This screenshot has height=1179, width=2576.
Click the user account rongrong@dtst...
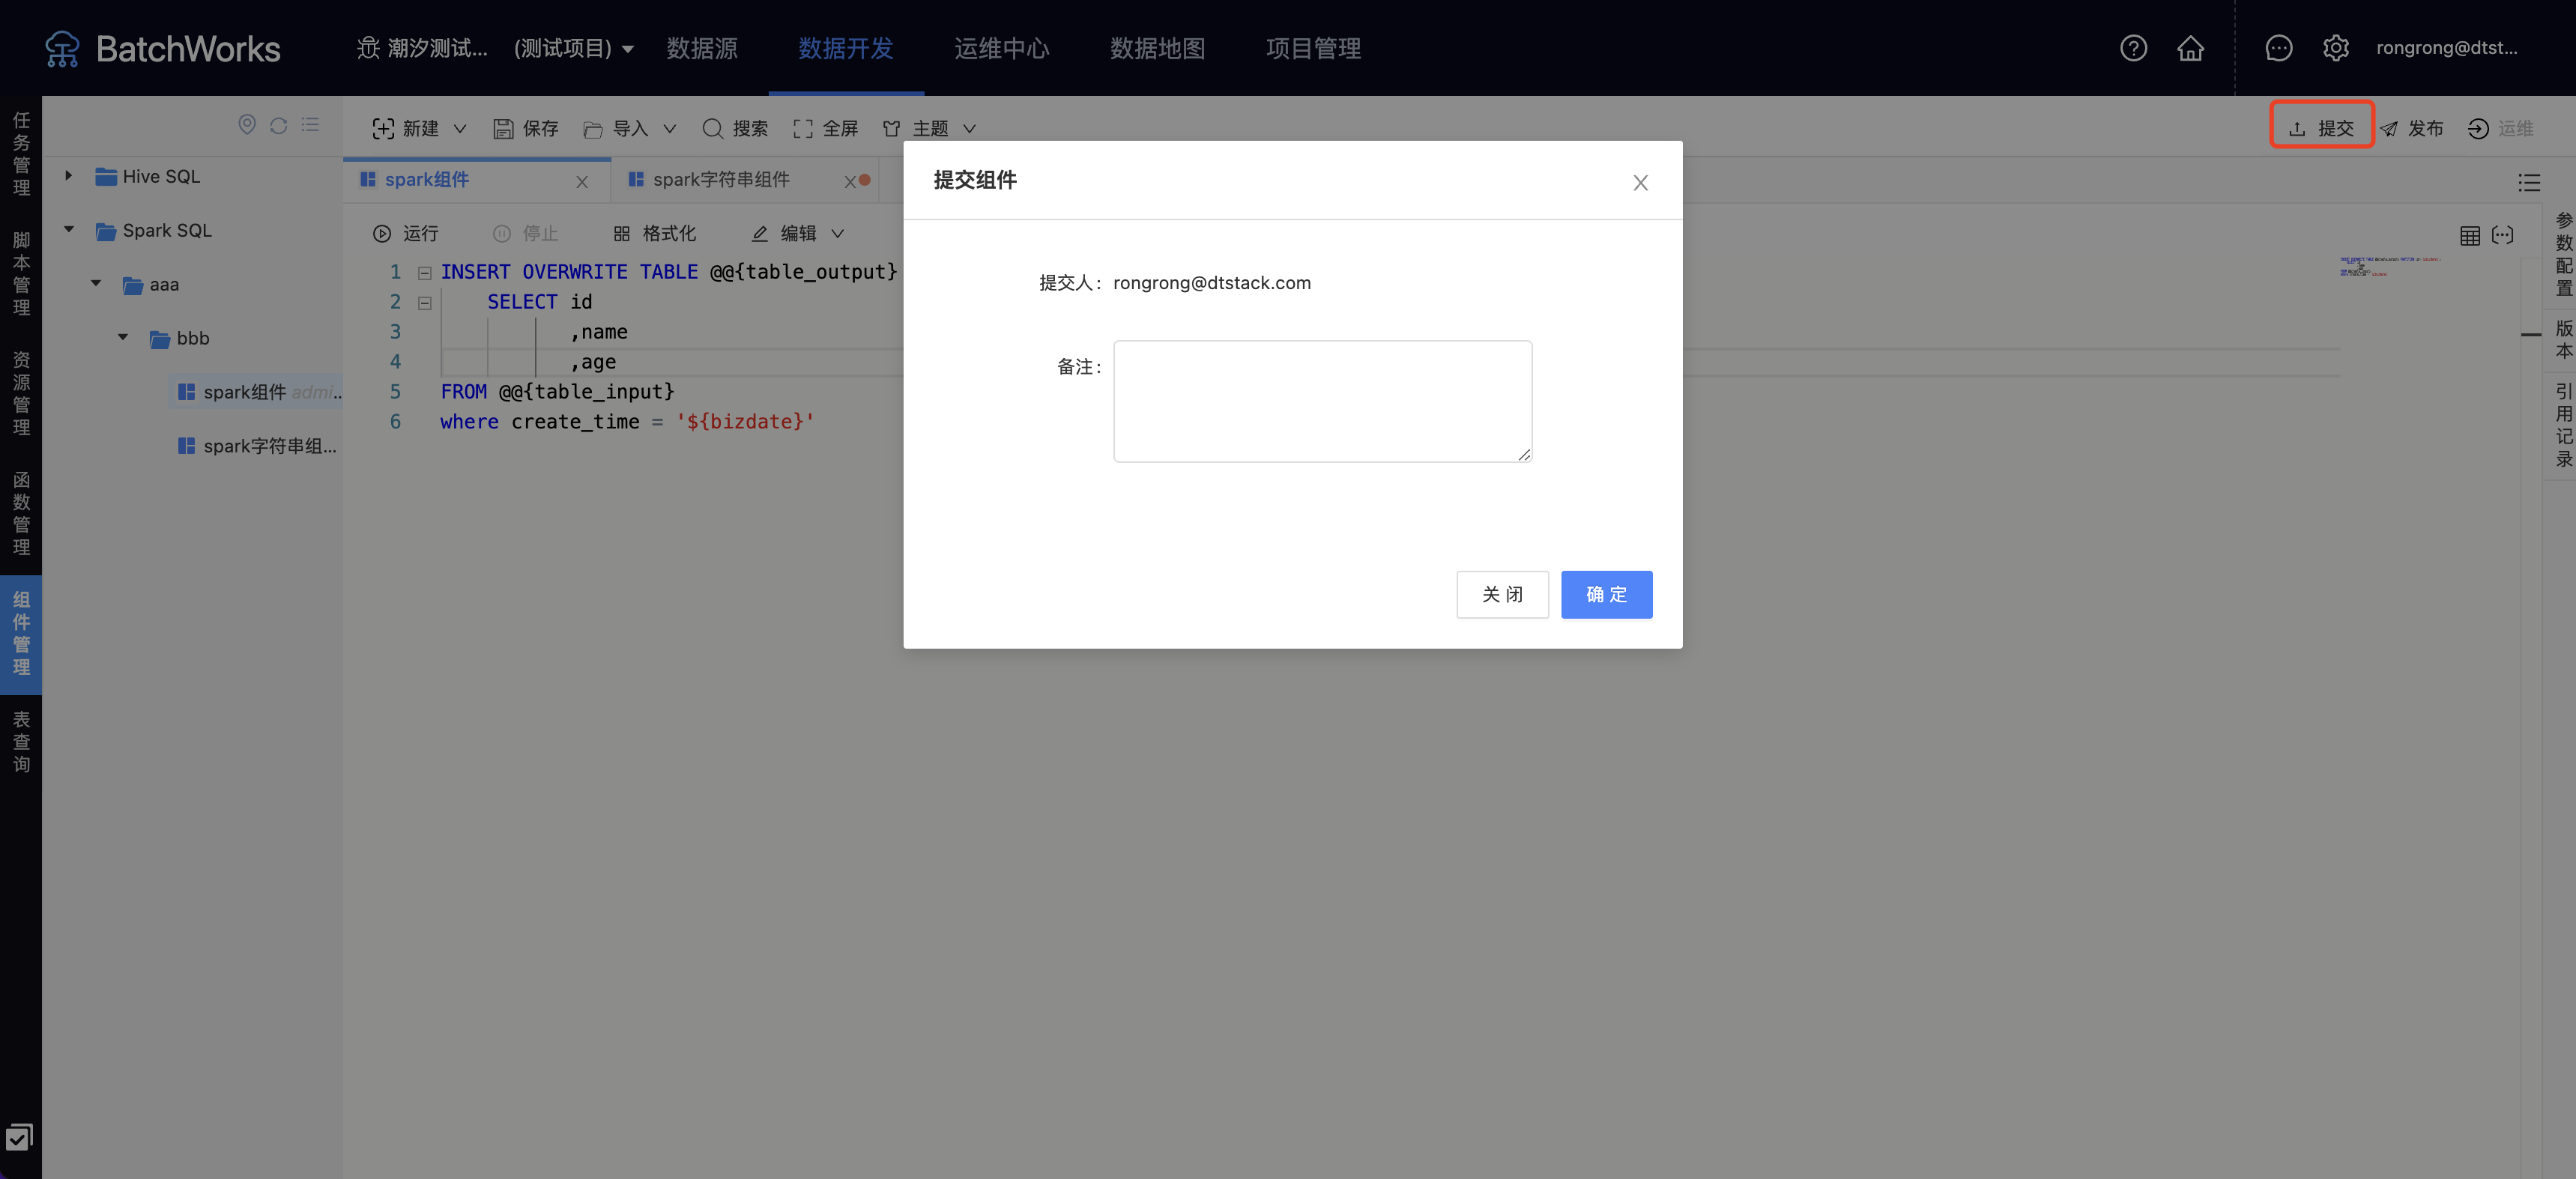coord(2446,48)
